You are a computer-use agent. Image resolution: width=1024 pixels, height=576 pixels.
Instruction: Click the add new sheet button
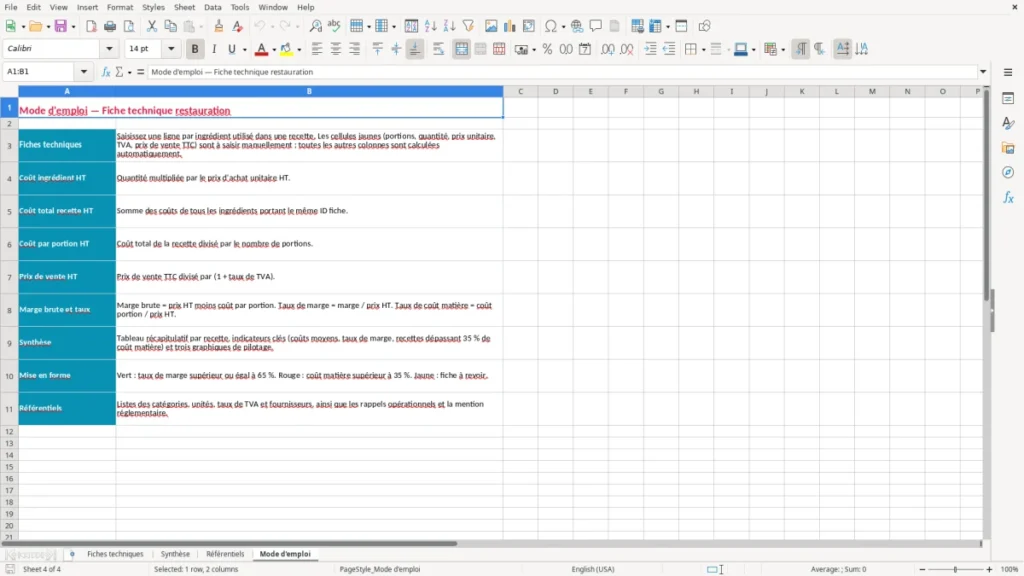click(72, 554)
